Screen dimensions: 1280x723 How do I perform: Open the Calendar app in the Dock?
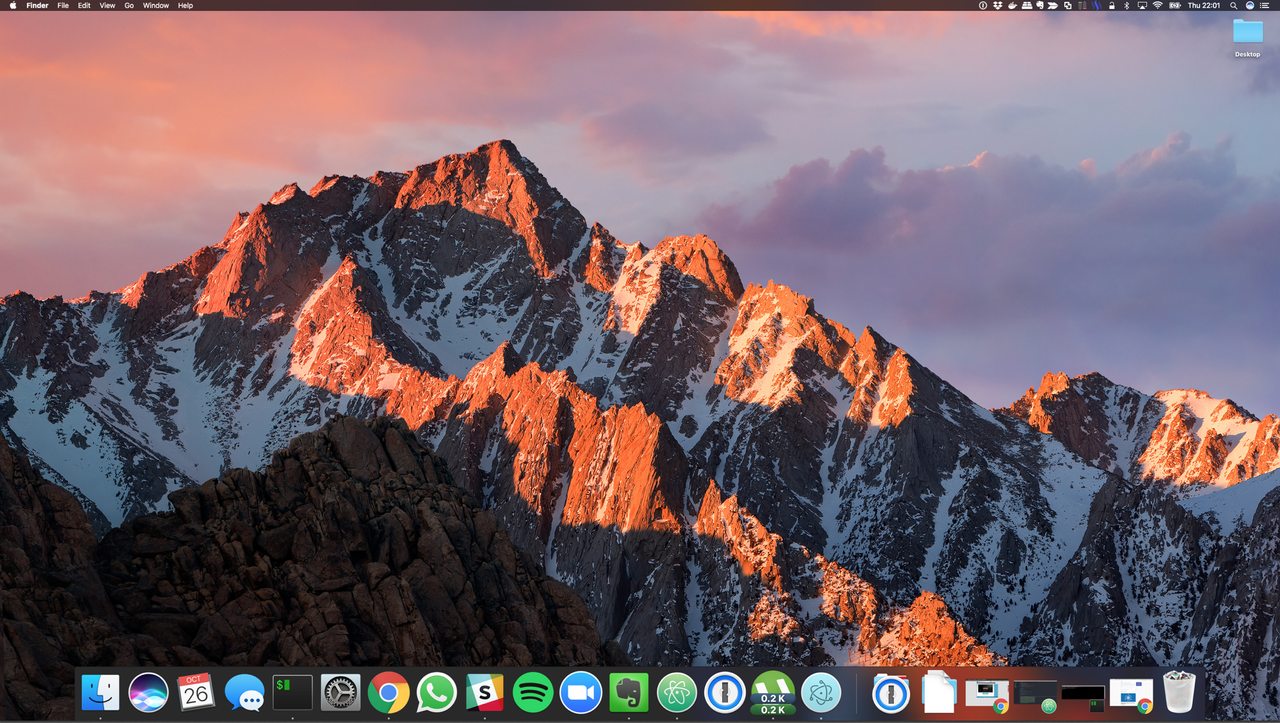(196, 692)
